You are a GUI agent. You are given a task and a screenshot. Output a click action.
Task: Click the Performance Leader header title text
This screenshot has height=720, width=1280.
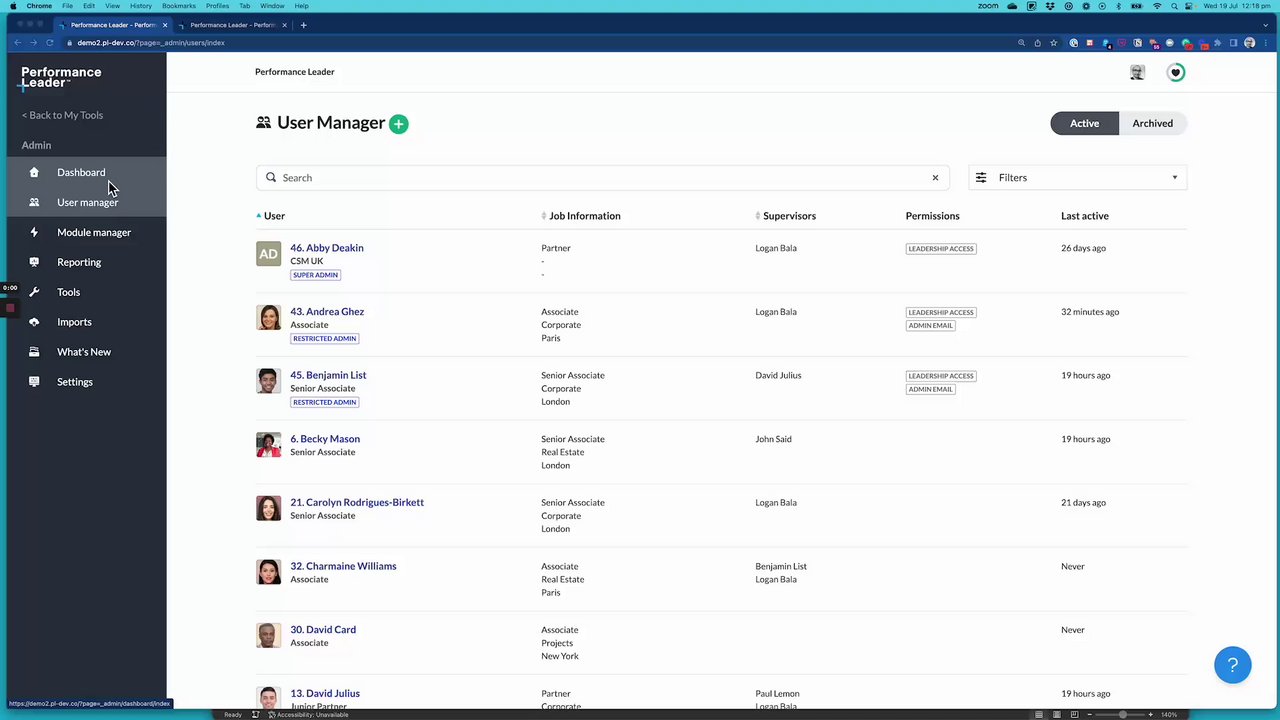295,72
